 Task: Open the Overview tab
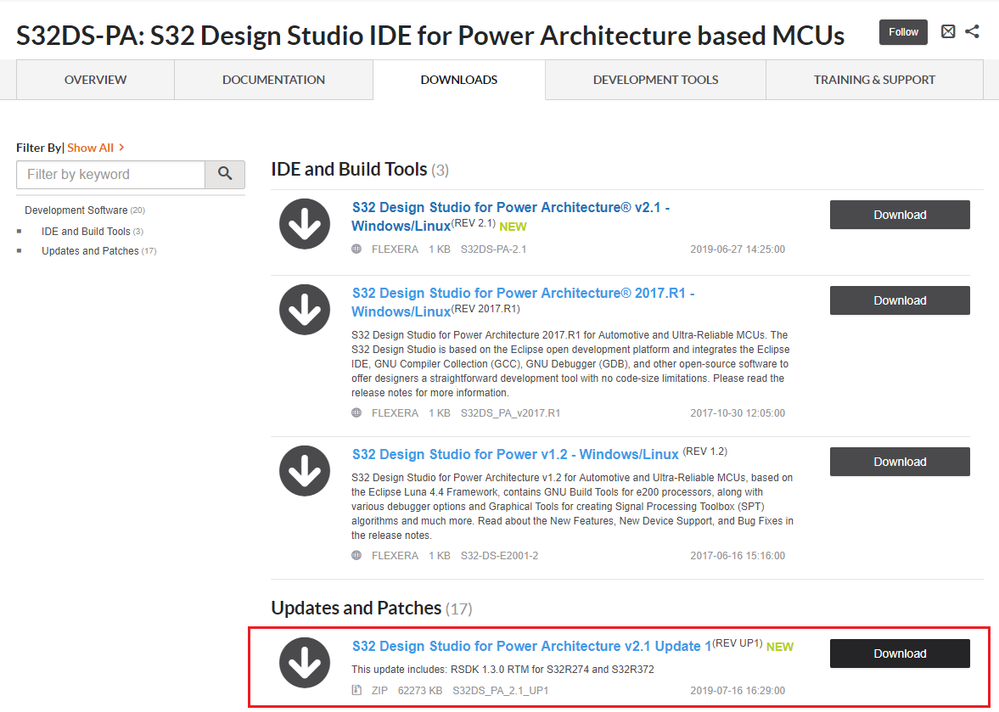coord(96,80)
